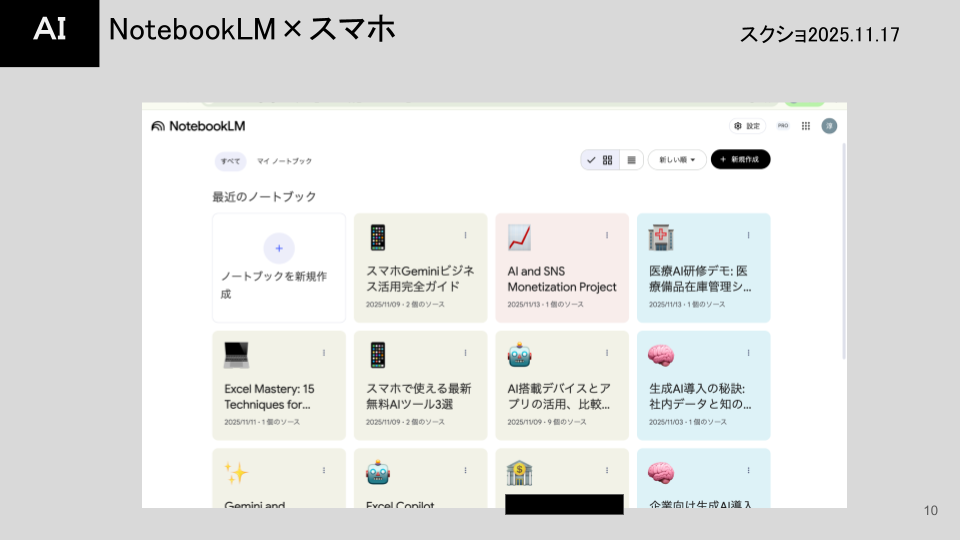Expand the sort order dropdown

[x=677, y=160]
